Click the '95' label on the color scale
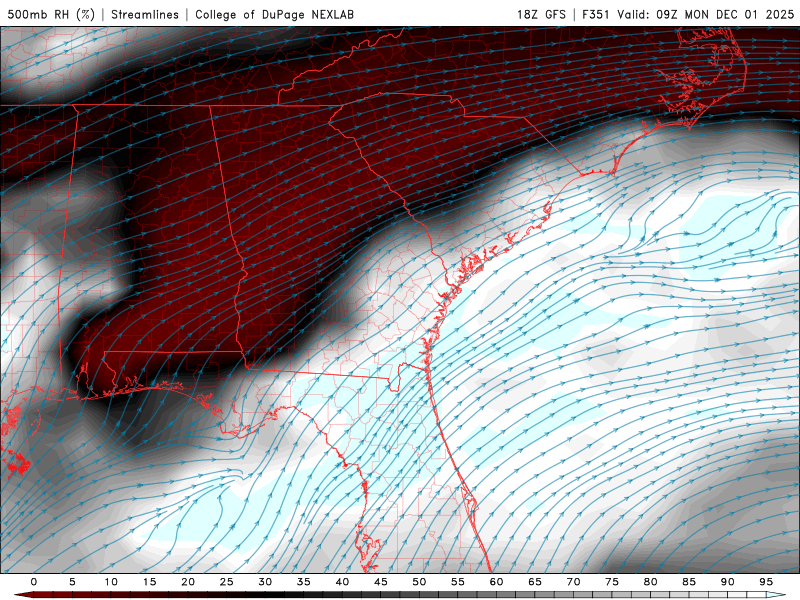 click(x=766, y=582)
